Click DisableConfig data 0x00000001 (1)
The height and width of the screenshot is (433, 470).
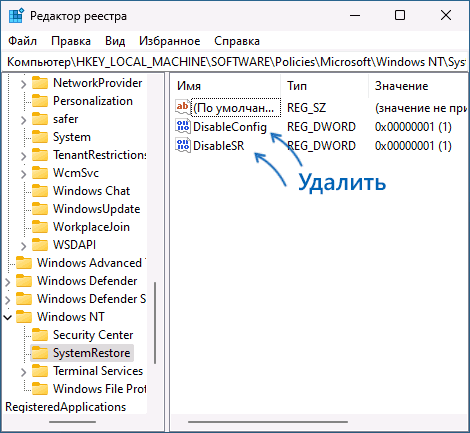[x=413, y=127]
